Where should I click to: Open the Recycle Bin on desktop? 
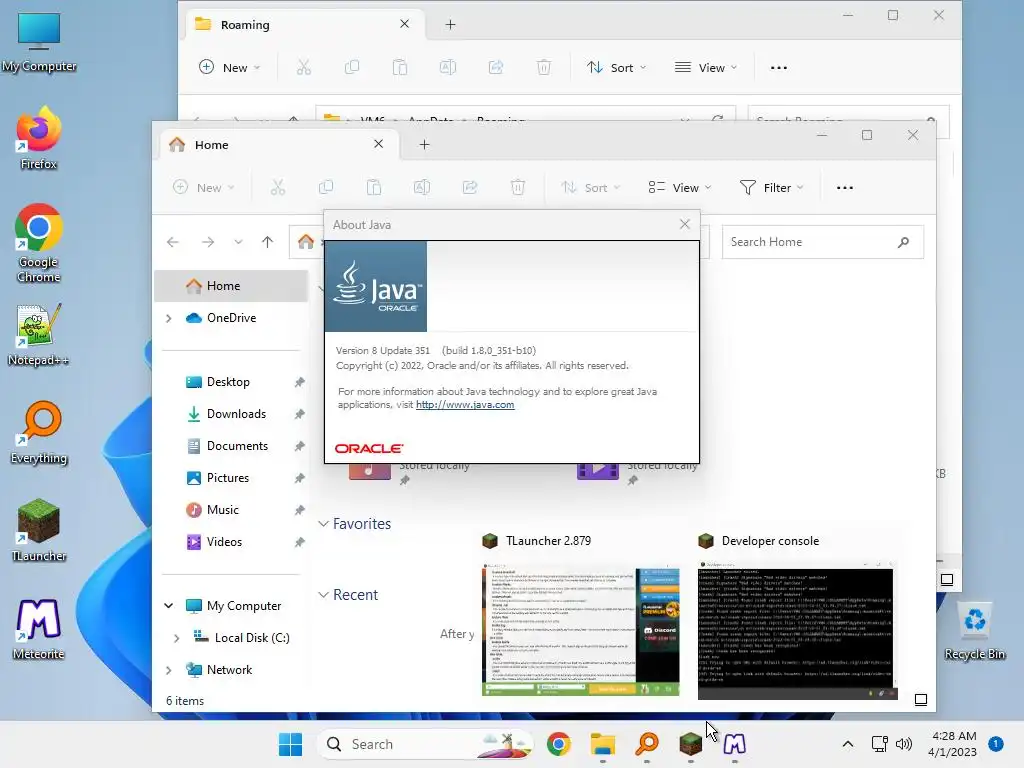tap(974, 630)
